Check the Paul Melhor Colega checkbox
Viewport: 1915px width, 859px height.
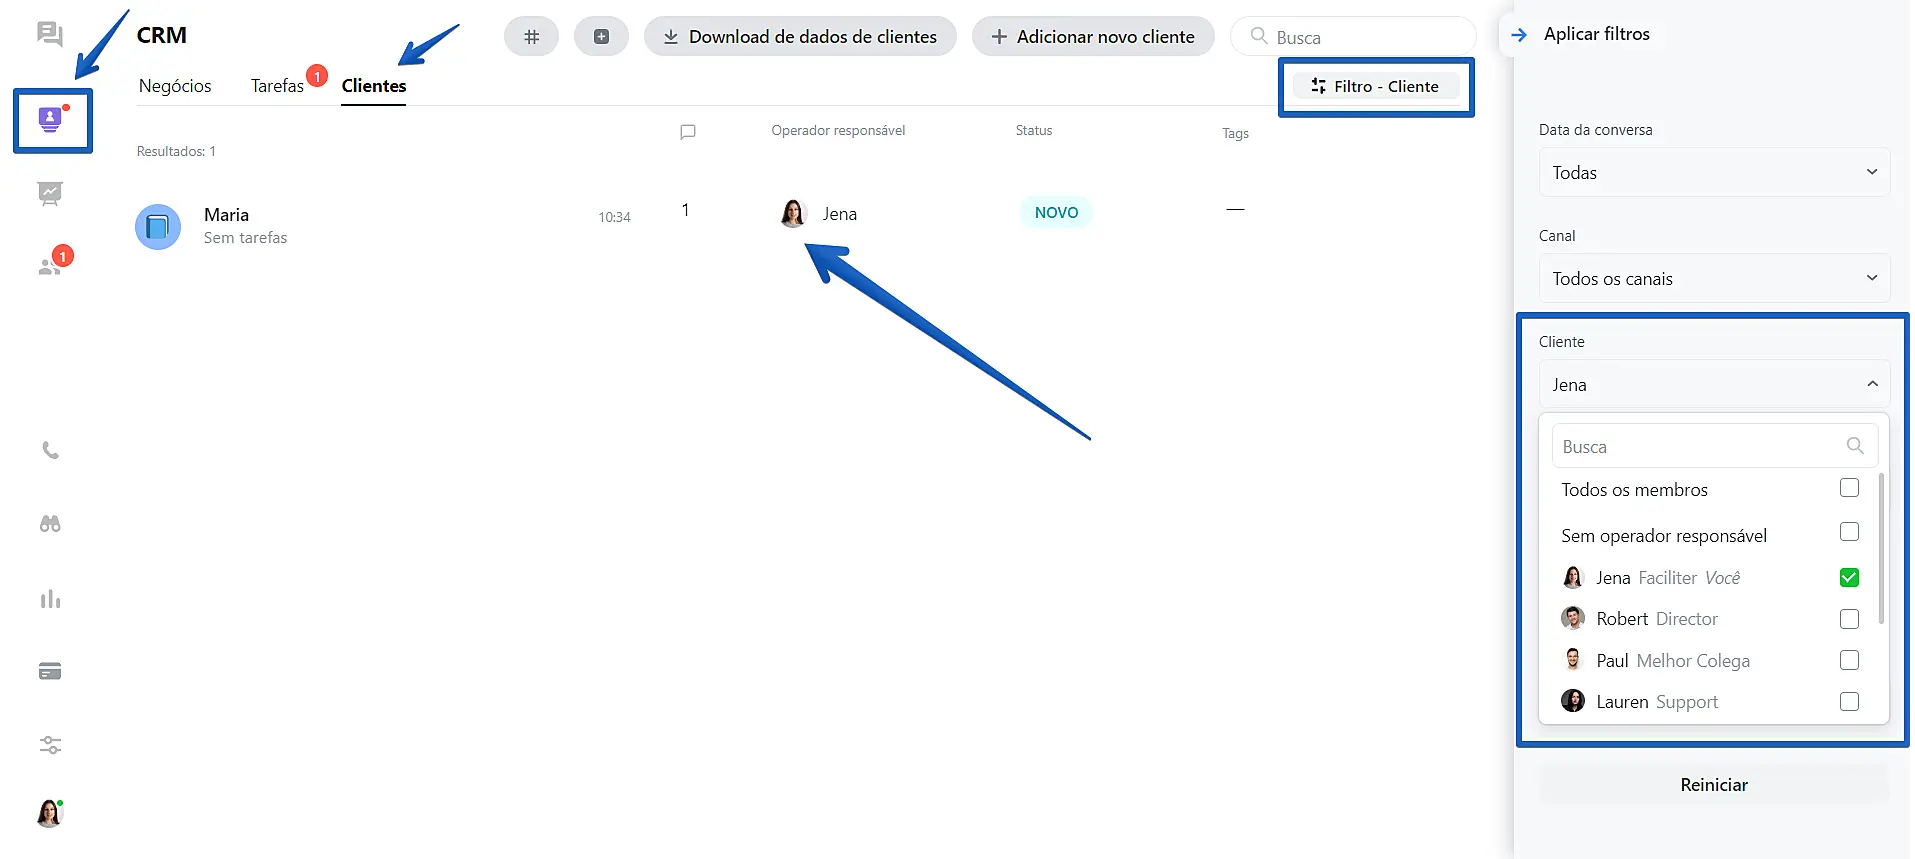(x=1849, y=660)
